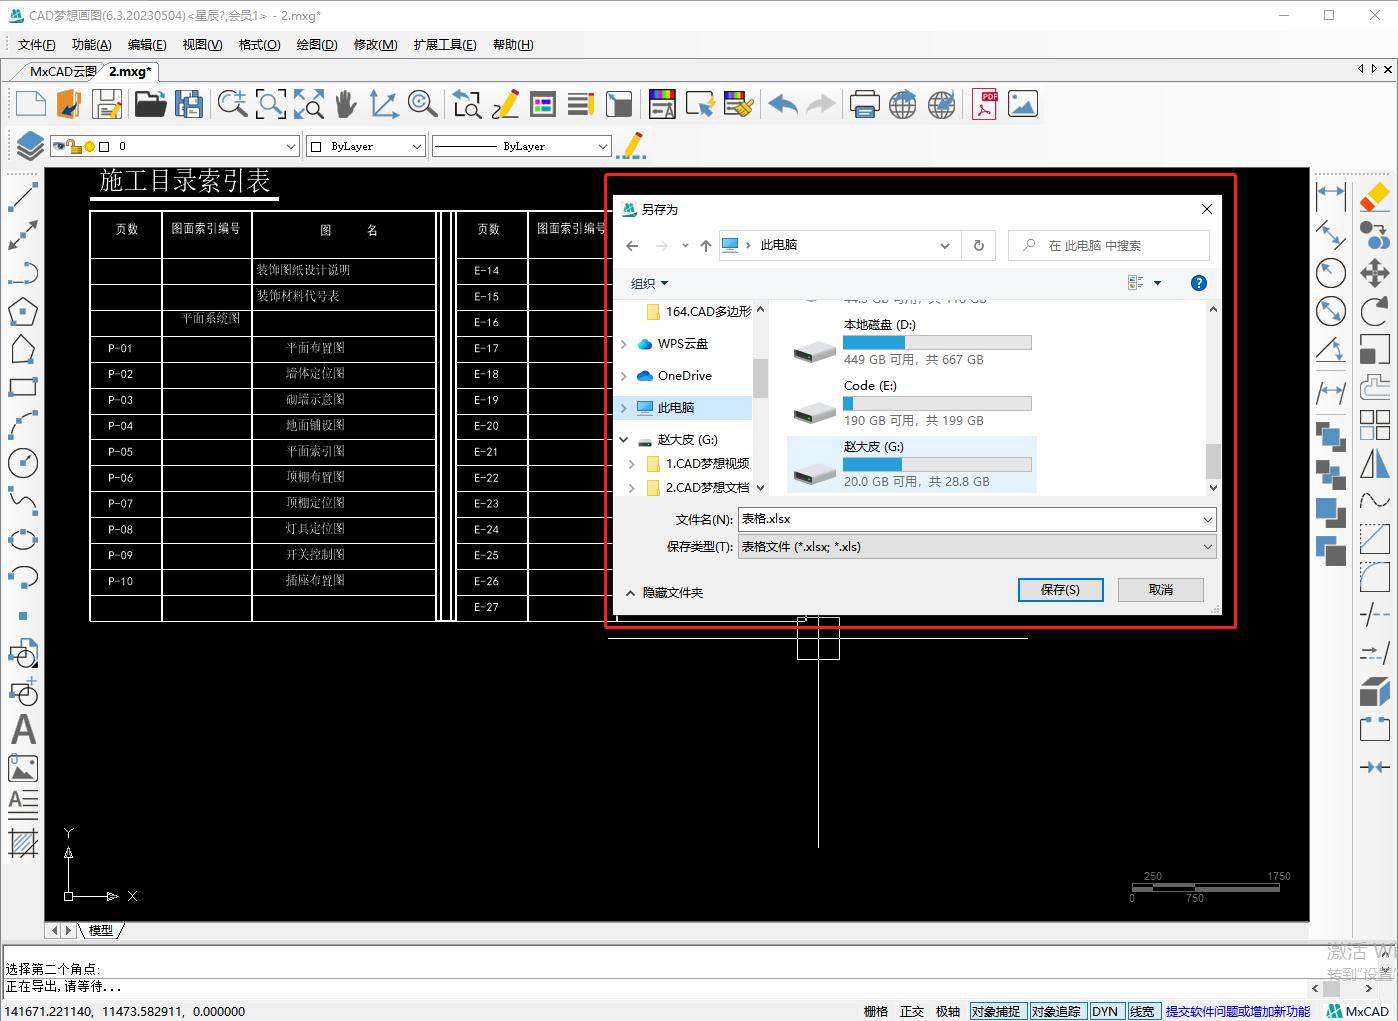Click the 保存(S) button

point(1060,590)
